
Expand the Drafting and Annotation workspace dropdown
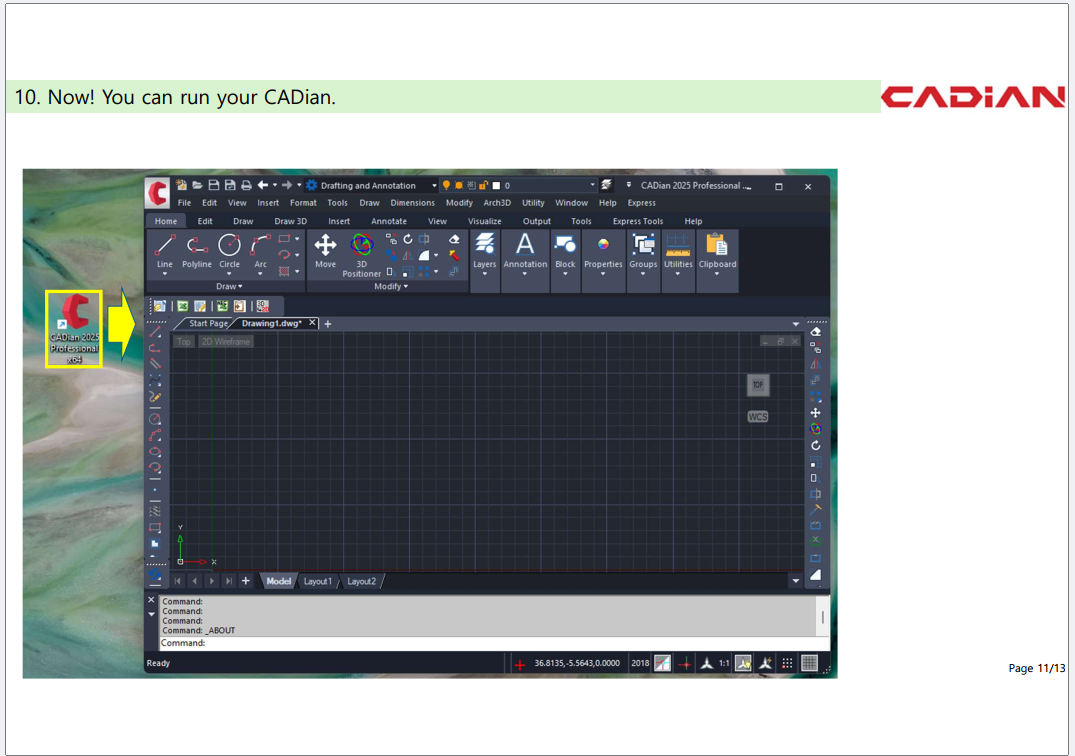[x=434, y=186]
